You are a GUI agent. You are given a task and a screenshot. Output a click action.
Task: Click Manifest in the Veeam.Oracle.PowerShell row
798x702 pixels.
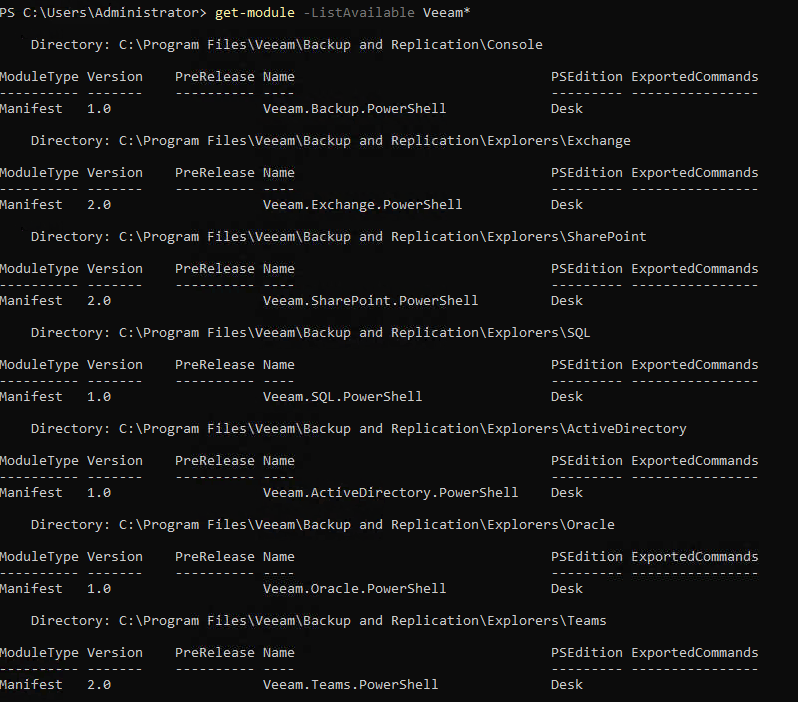pos(31,588)
